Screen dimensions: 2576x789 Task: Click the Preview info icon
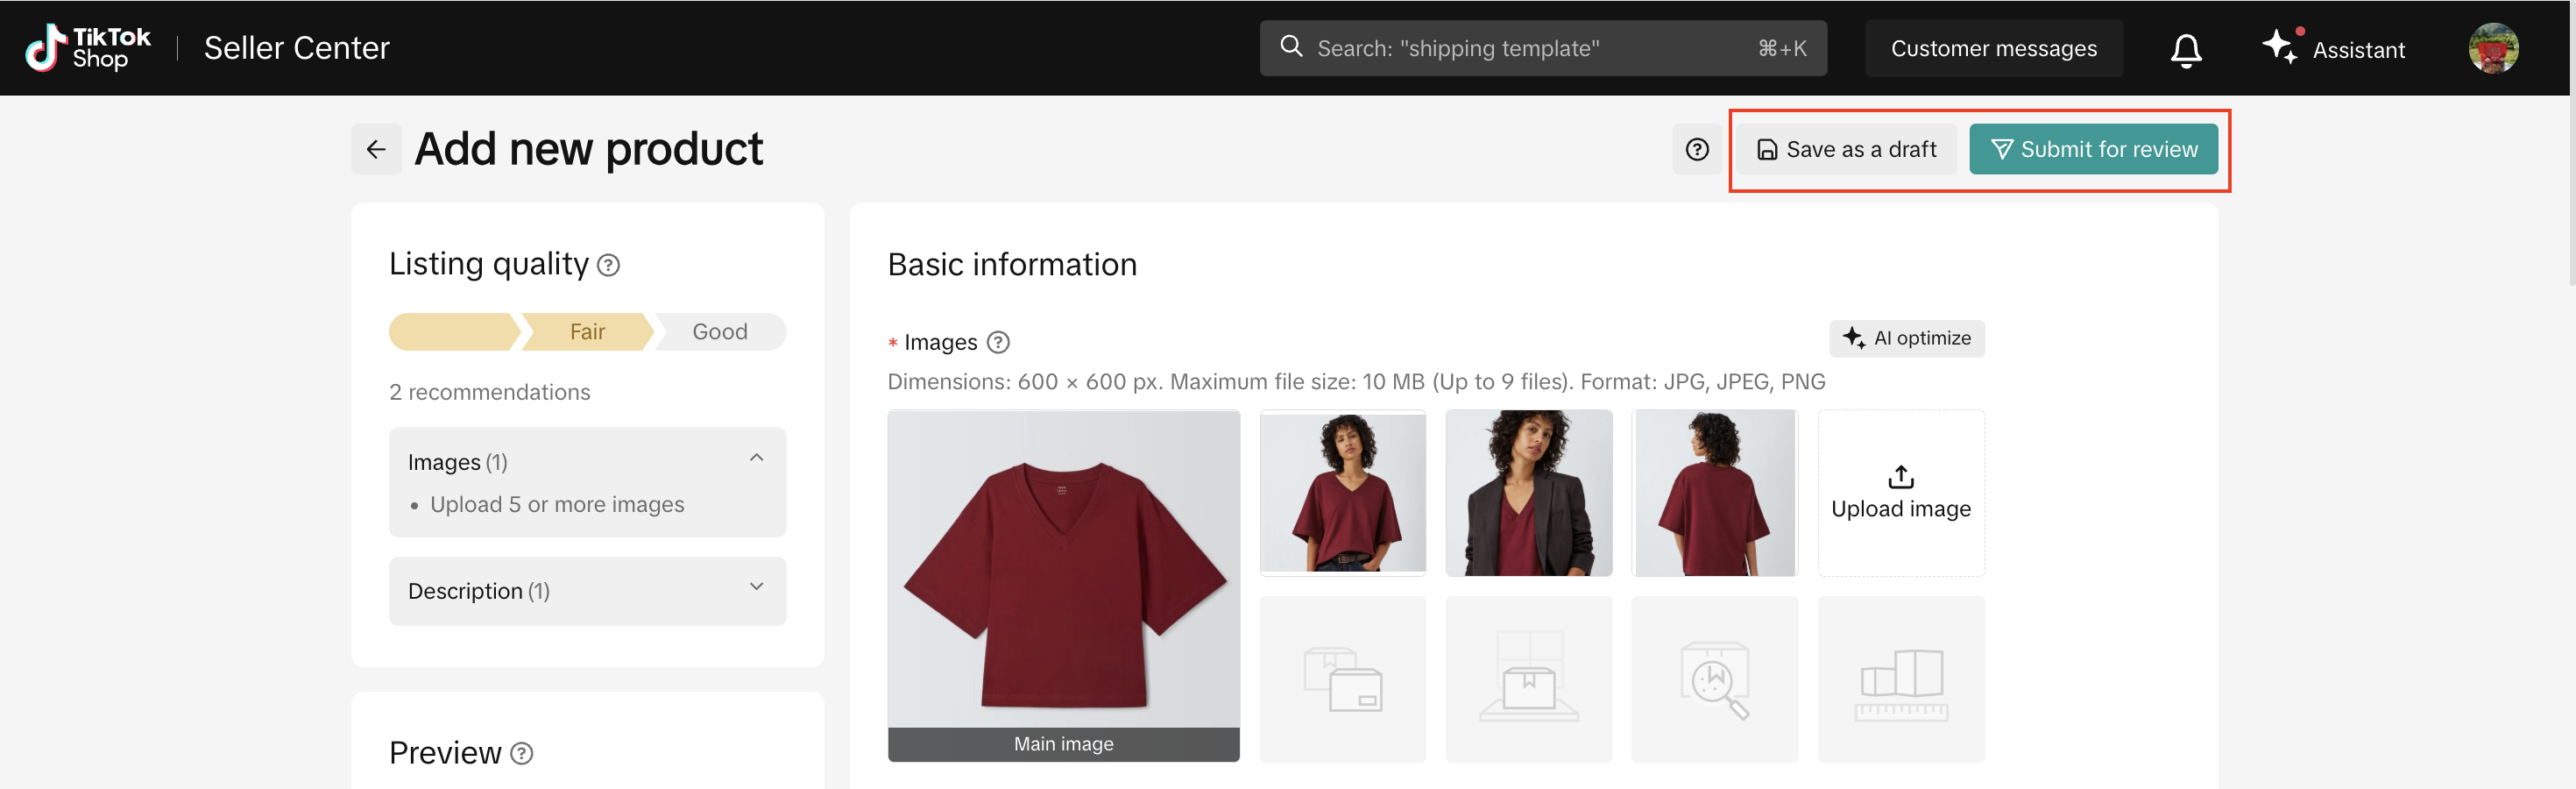pyautogui.click(x=521, y=753)
